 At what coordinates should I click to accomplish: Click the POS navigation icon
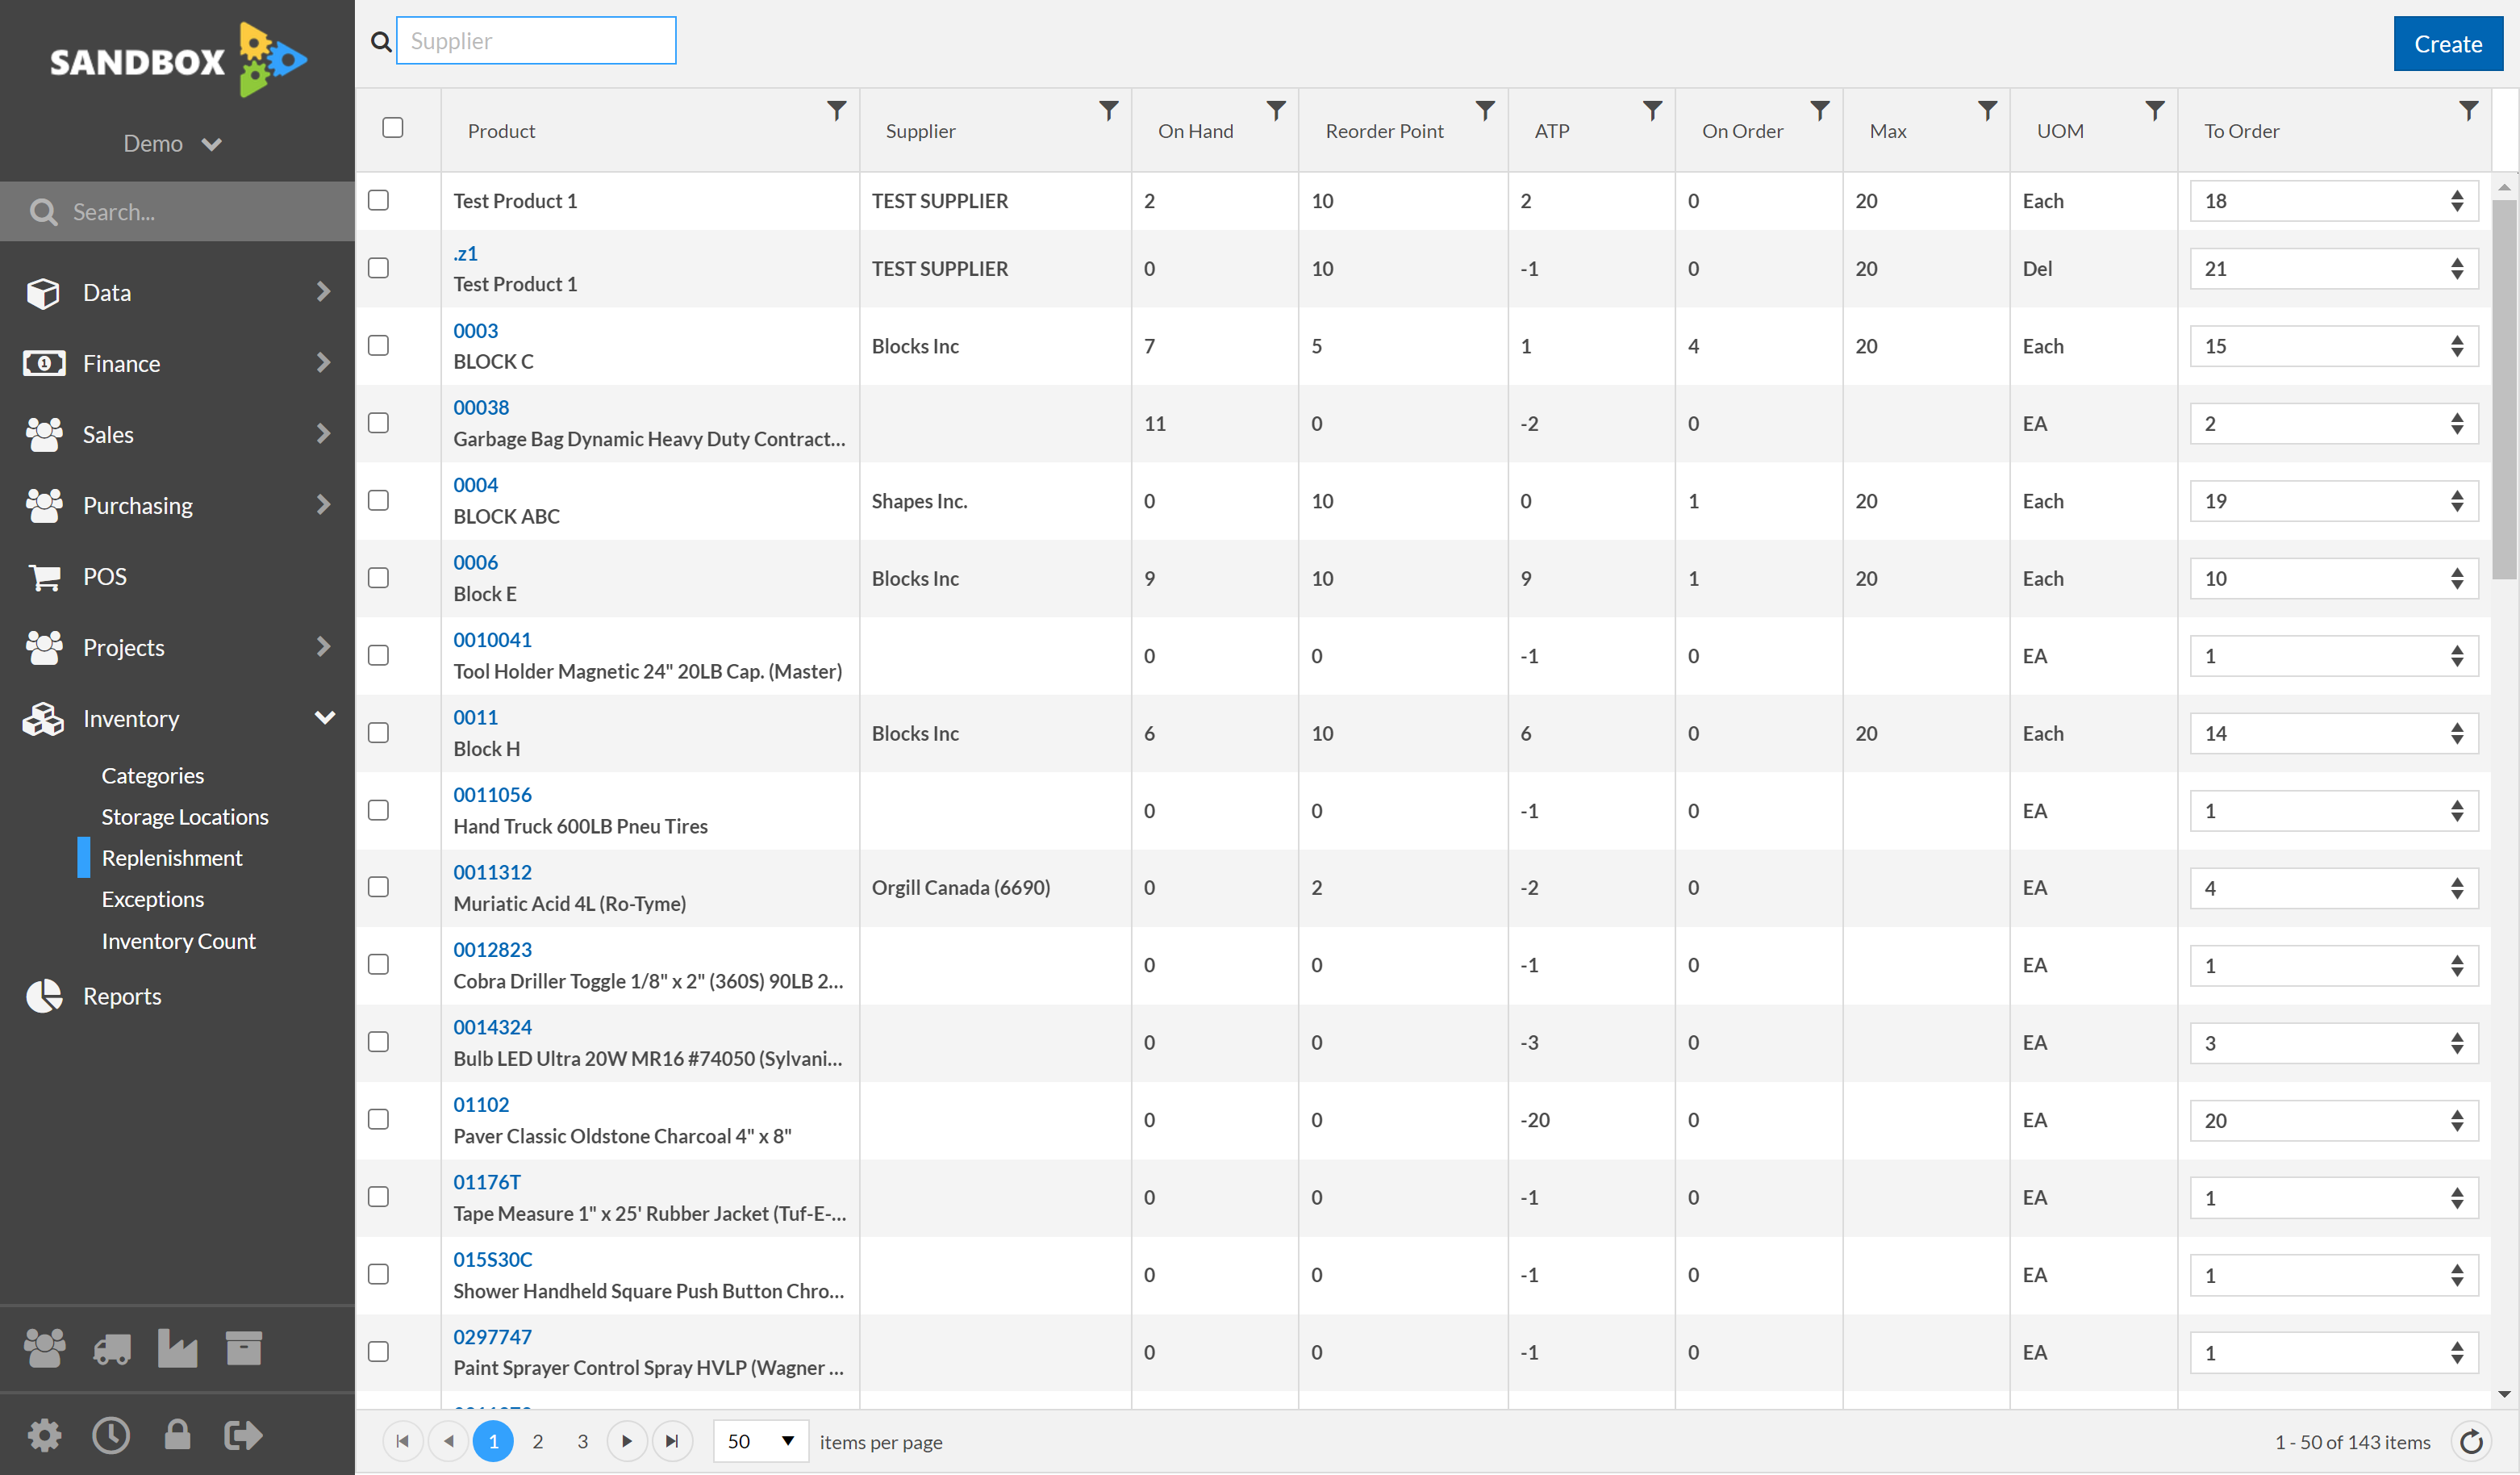(46, 576)
